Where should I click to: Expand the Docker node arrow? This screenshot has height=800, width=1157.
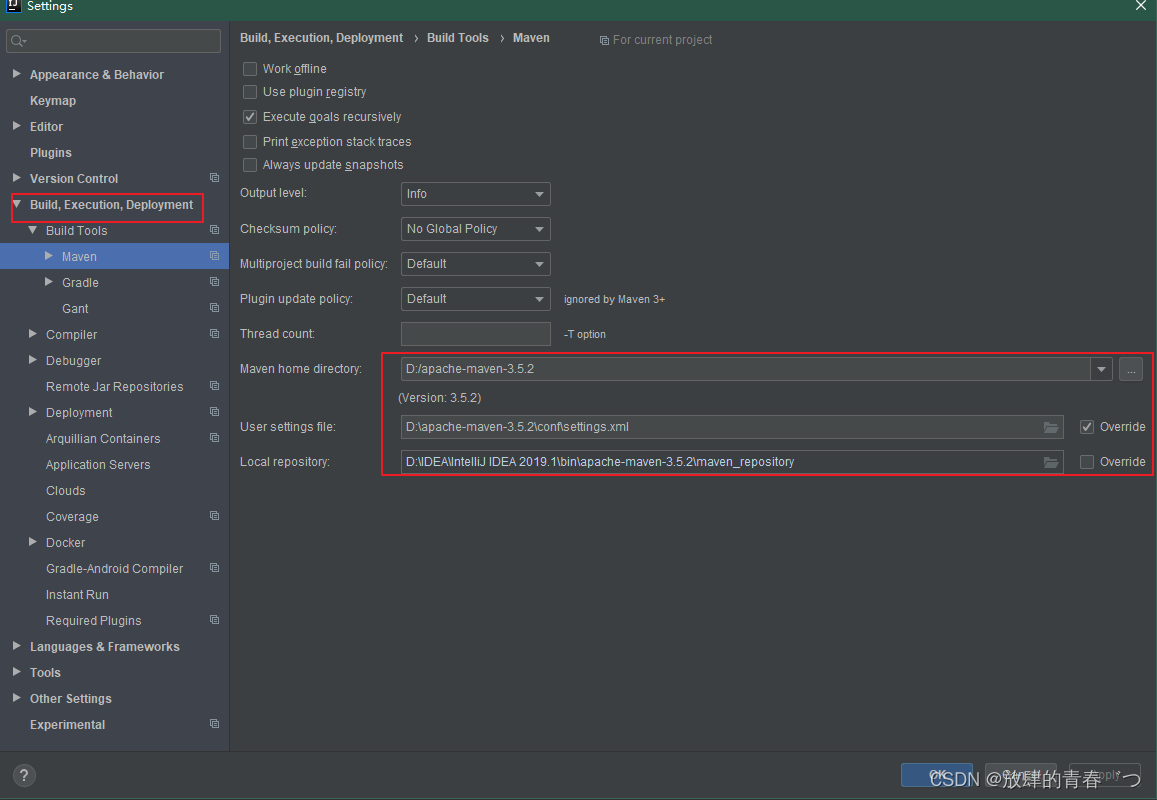pos(32,542)
